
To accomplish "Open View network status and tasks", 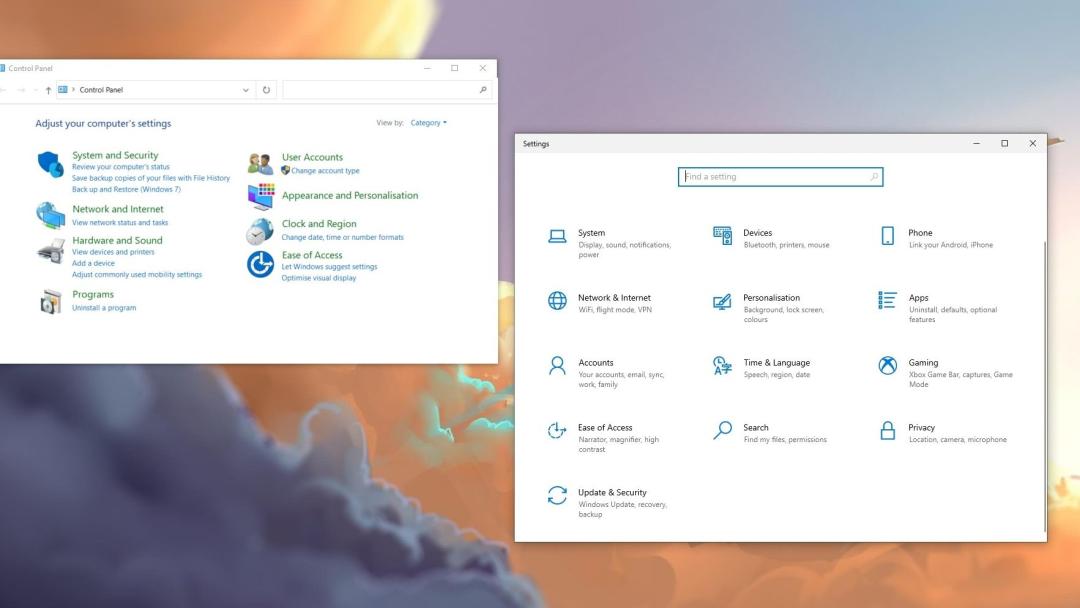I will [120, 222].
